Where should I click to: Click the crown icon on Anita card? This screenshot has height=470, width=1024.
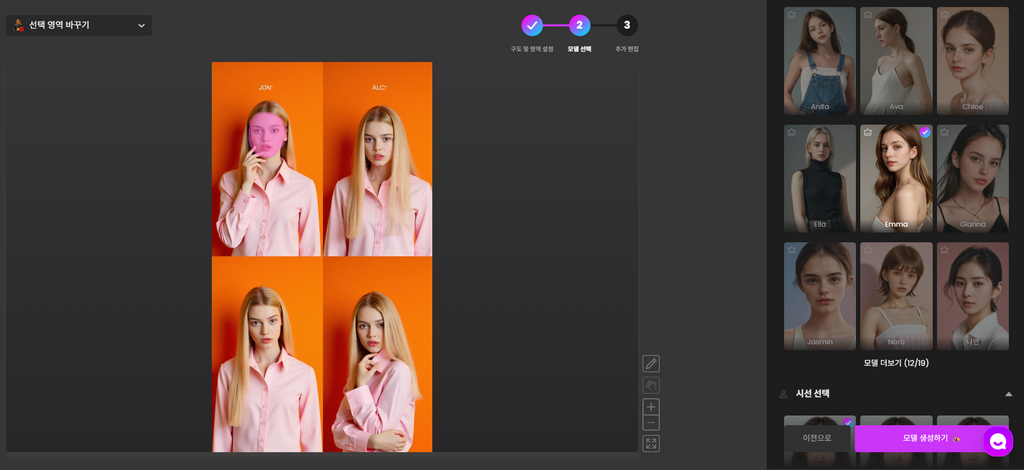click(792, 14)
